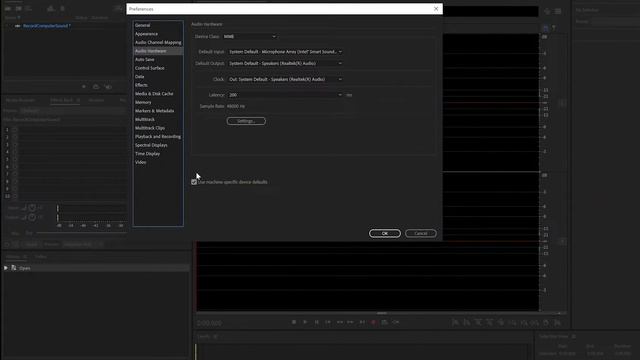This screenshot has height=360, width=640.
Task: Toggle power for Effects Rack slot 2
Action: click(x=15, y=137)
